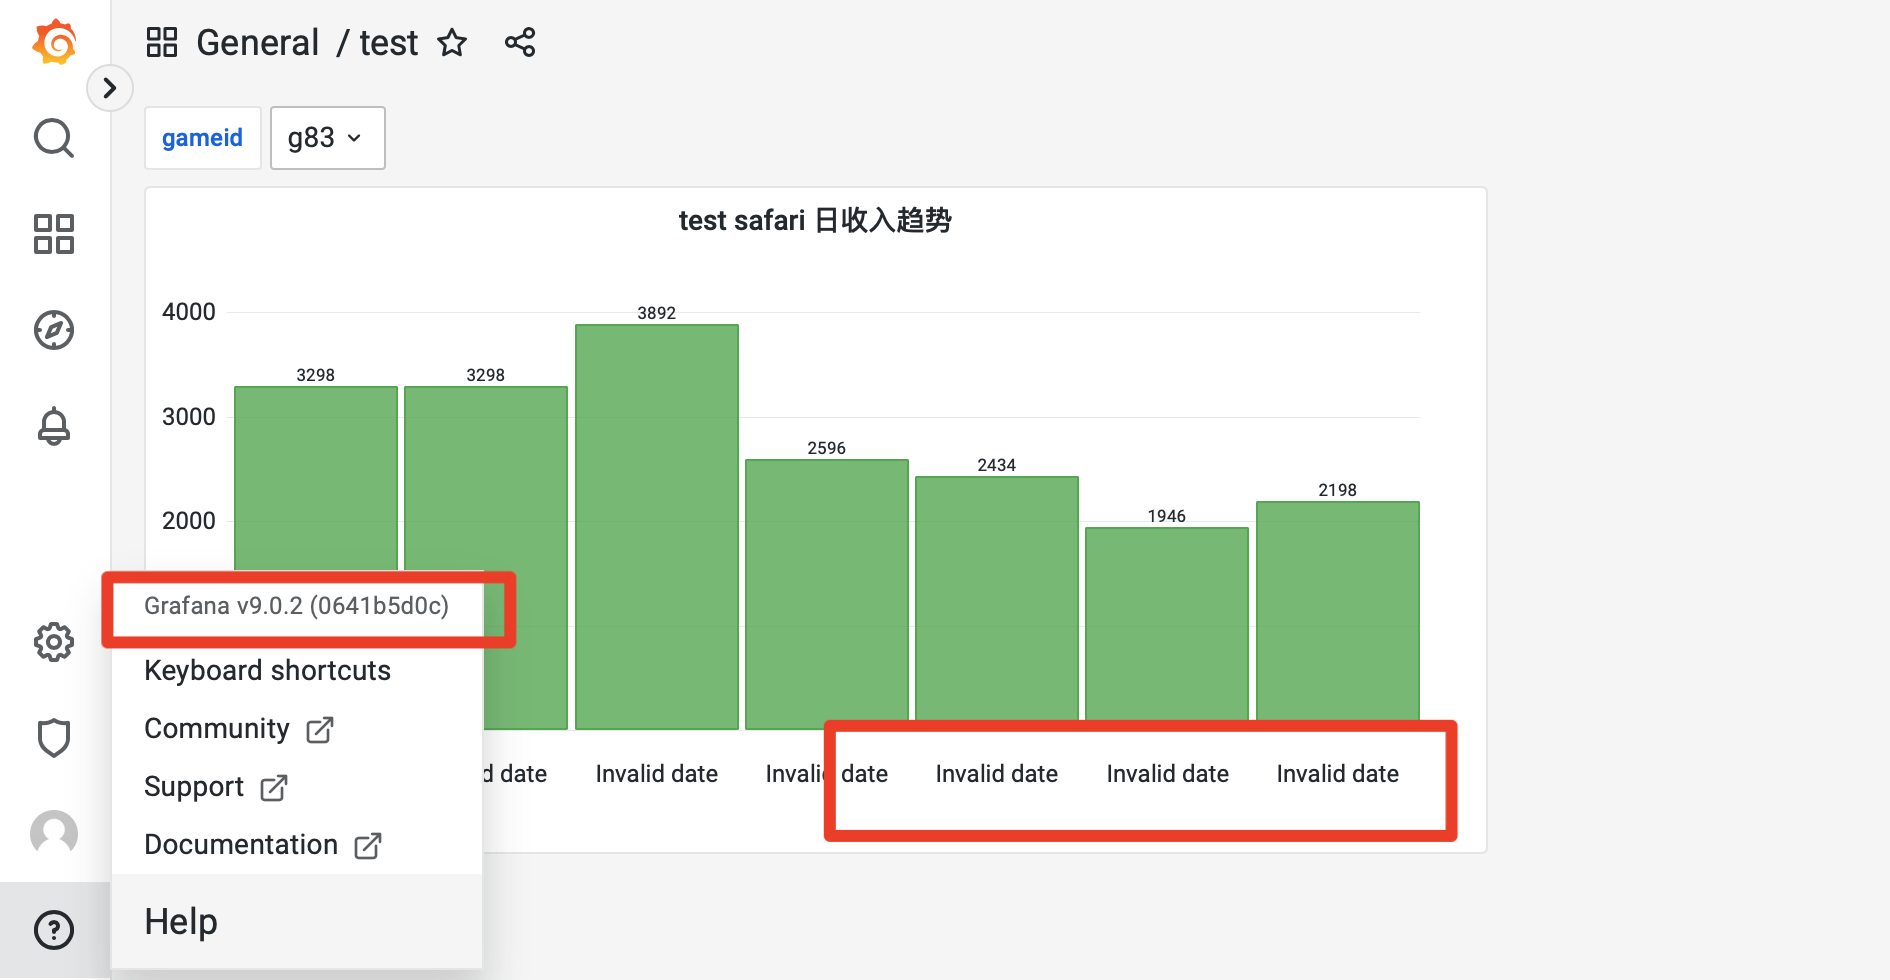
Task: Select Keyboard shortcuts in Help menu
Action: pos(267,670)
